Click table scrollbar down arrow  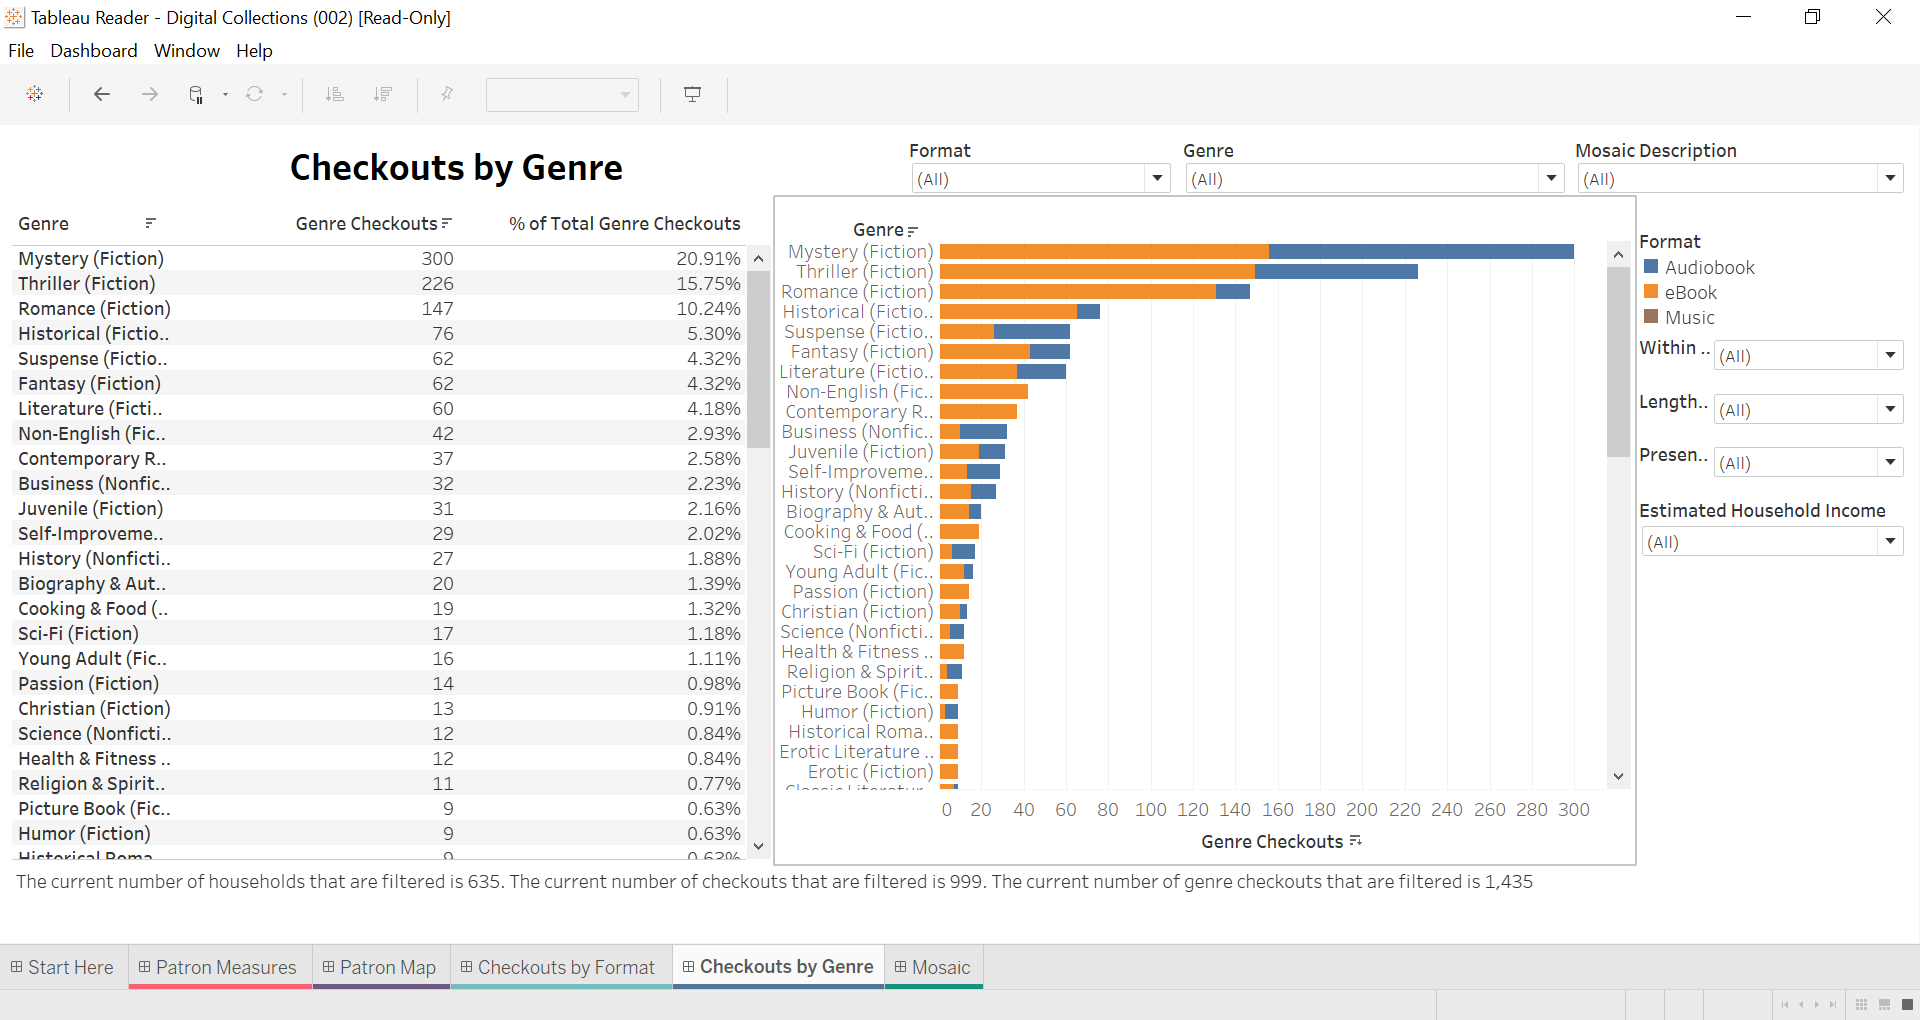coord(758,847)
